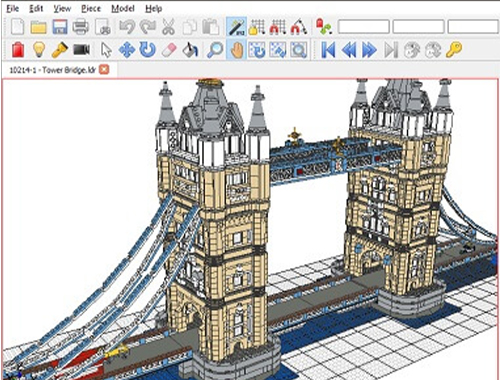Click the first greyed step icon
500x380 pixels.
pyautogui.click(x=412, y=50)
